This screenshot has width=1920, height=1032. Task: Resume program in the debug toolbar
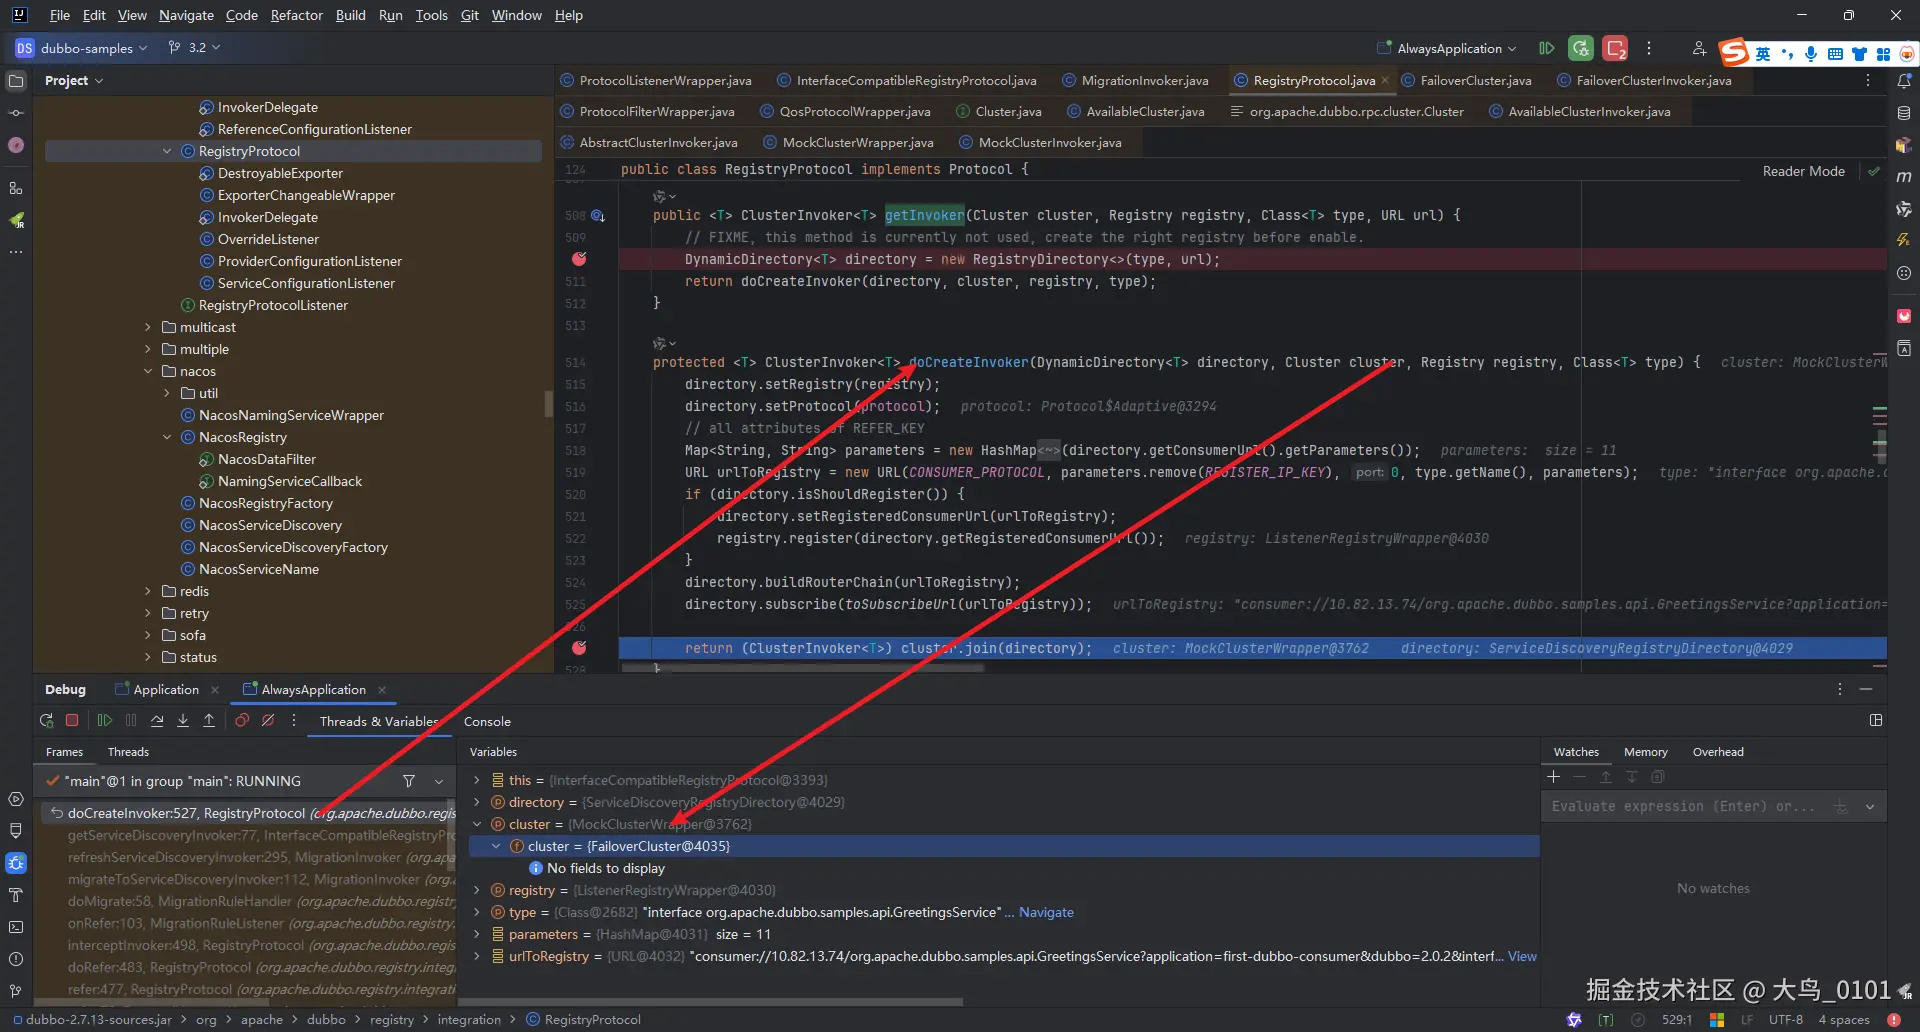(105, 721)
